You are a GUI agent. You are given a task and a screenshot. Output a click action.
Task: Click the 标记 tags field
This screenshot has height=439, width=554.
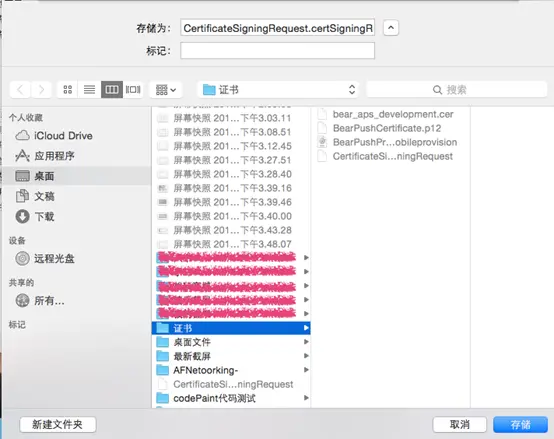coord(277,51)
